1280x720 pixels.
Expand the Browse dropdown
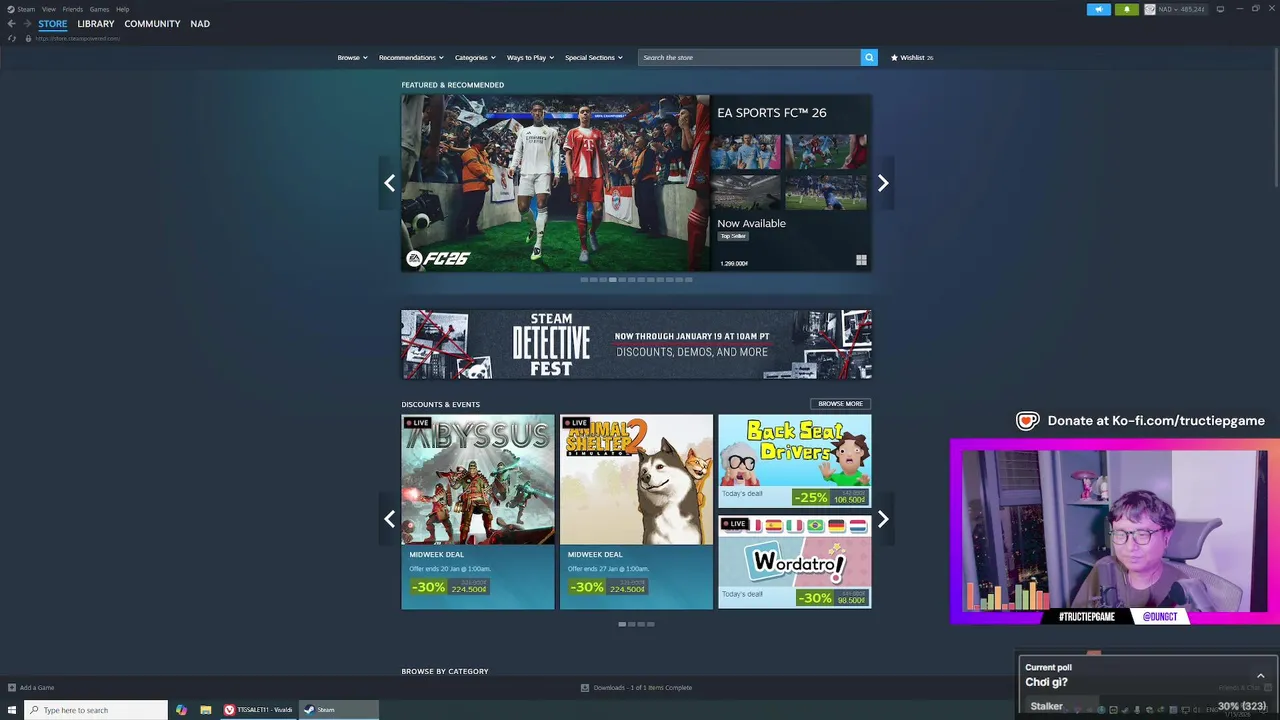tap(352, 57)
